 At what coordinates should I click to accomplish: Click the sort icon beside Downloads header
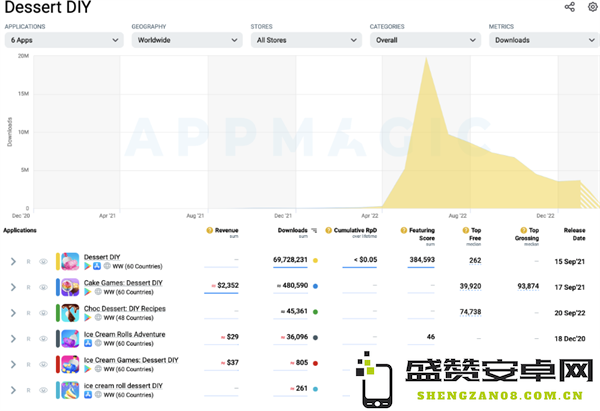[314, 230]
